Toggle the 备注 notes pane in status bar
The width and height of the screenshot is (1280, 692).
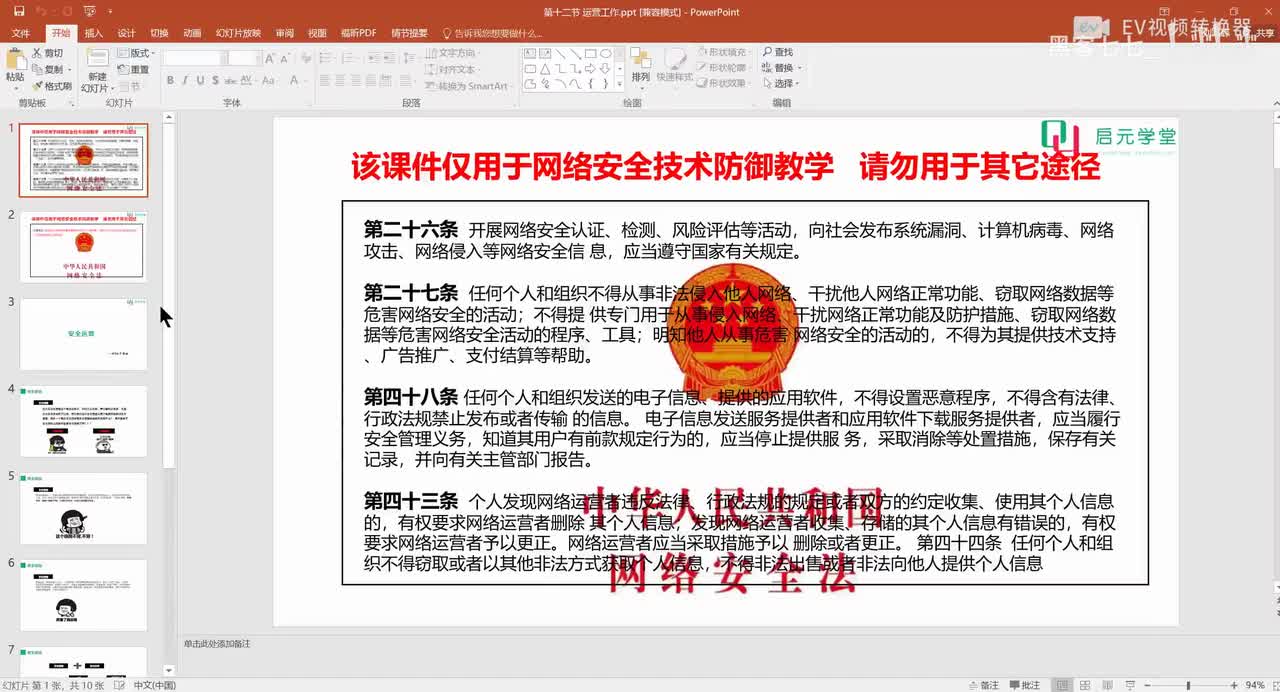[984, 685]
